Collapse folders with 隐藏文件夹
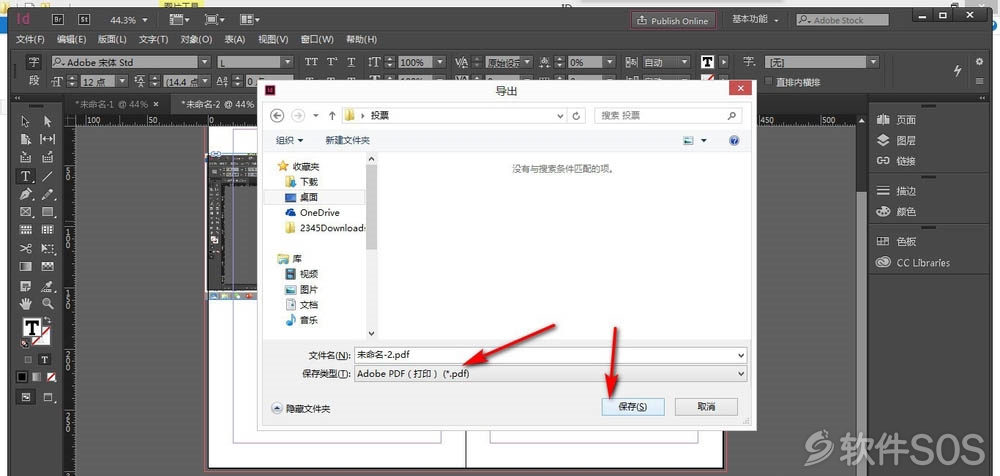Viewport: 1000px width, 476px height. [301, 408]
